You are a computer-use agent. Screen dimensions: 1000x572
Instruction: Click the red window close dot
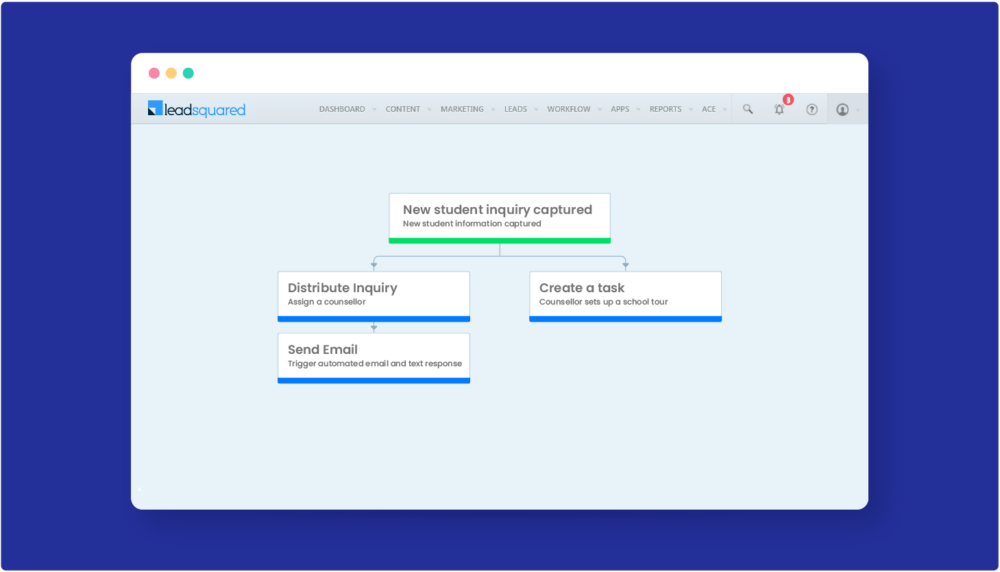pos(154,73)
